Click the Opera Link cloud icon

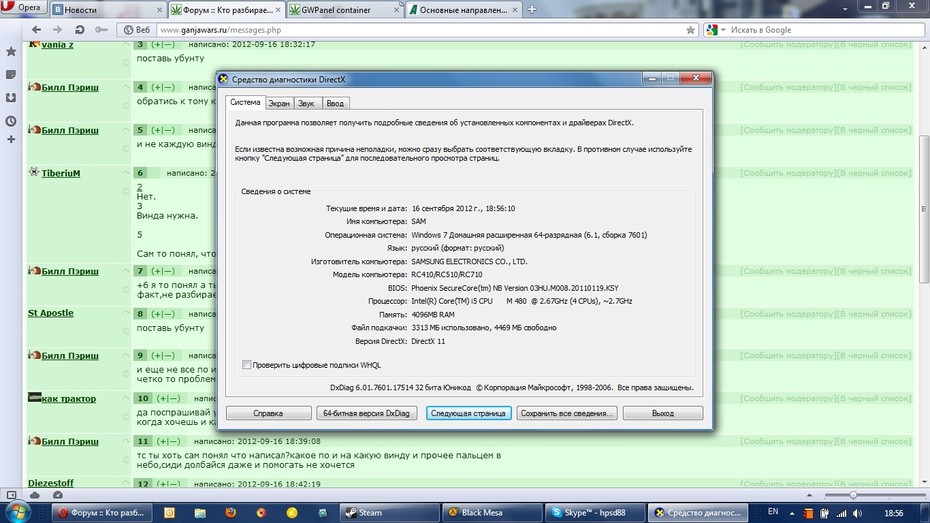tap(35, 495)
